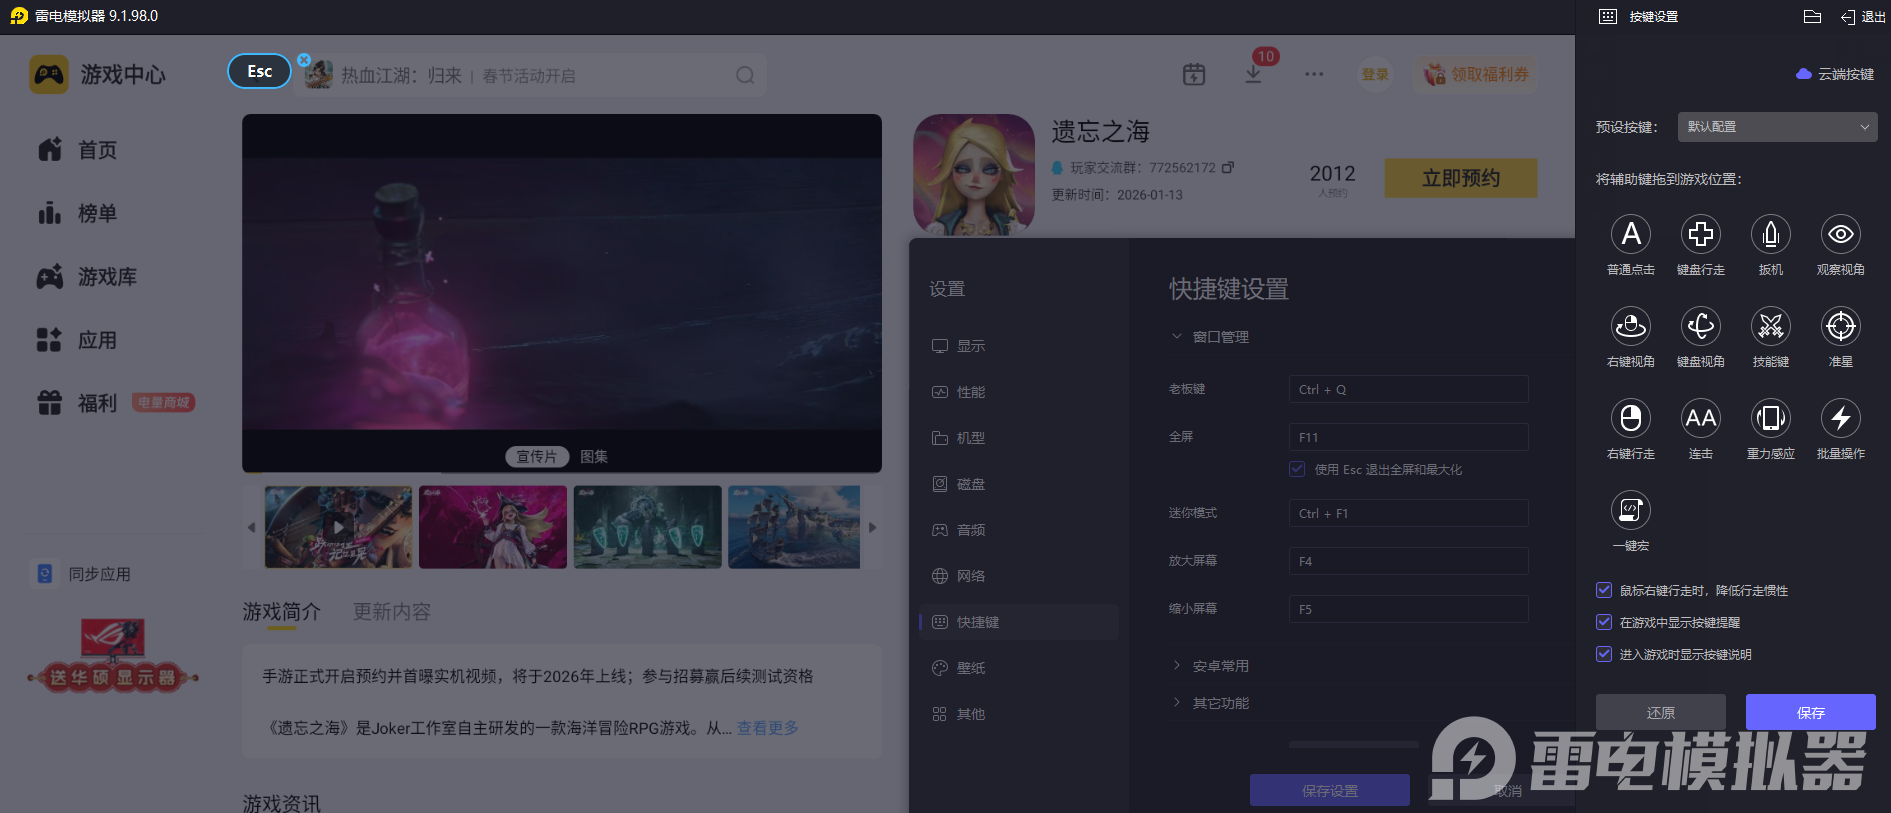This screenshot has height=813, width=1891.
Task: Select the 技能键 crossed swords icon
Action: click(x=1770, y=327)
